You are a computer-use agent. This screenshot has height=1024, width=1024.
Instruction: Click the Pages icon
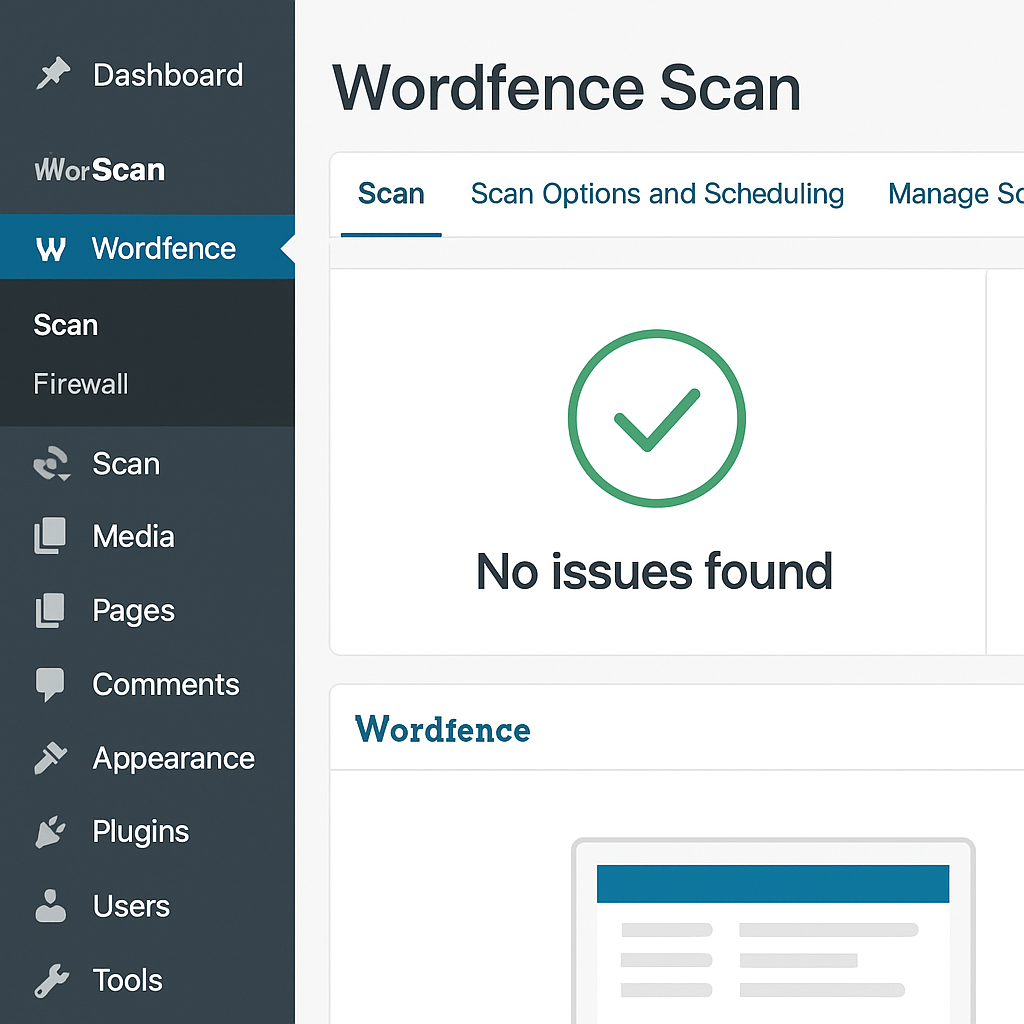(x=50, y=611)
